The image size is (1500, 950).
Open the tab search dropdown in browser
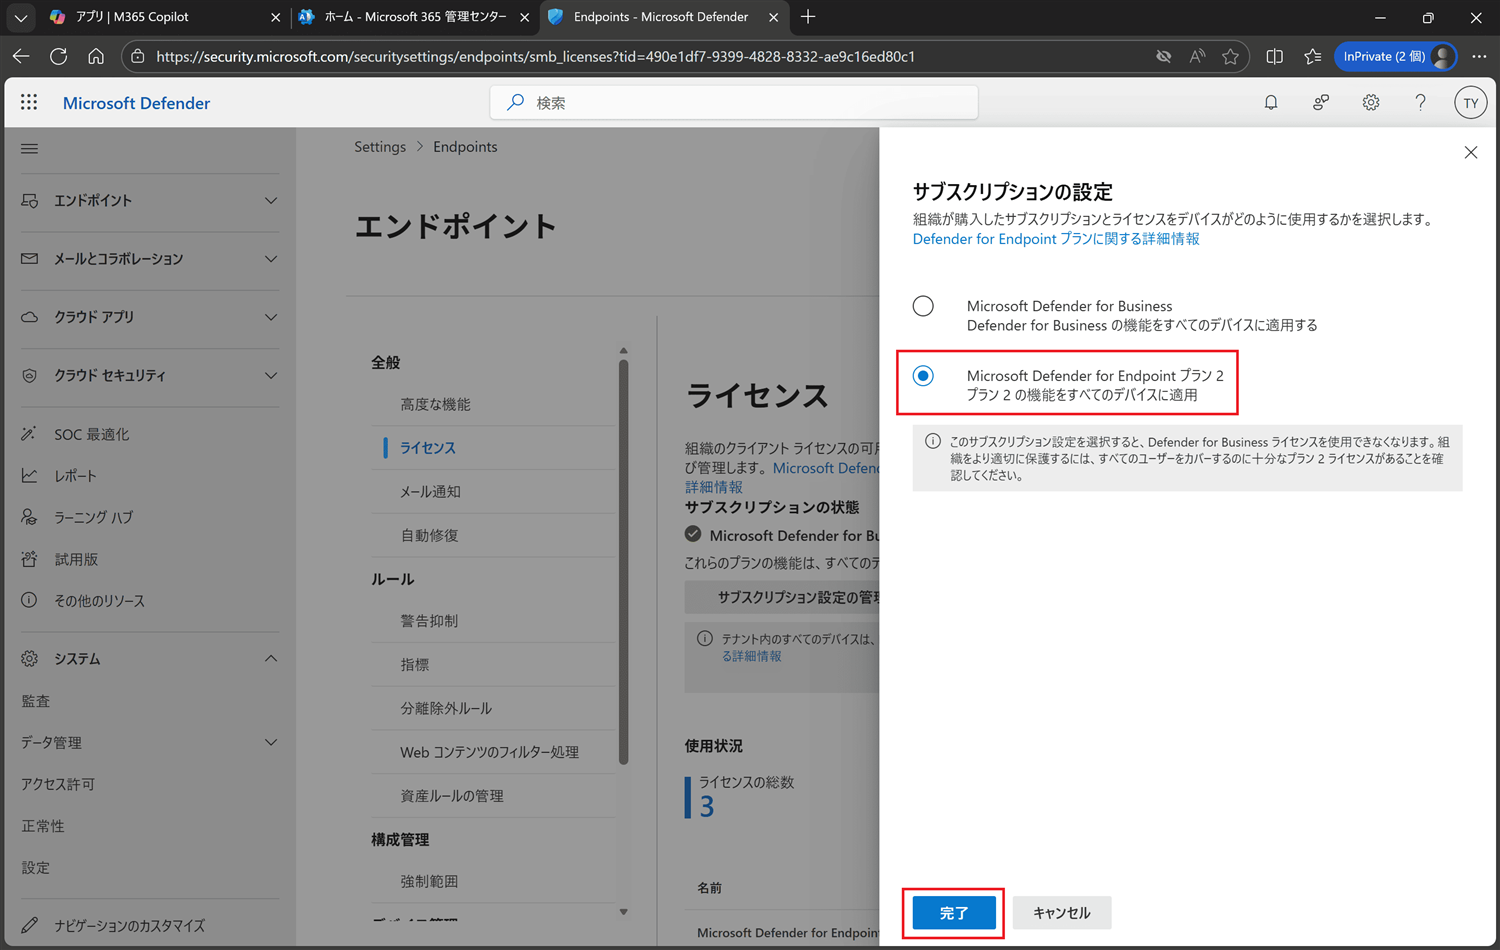[x=20, y=17]
